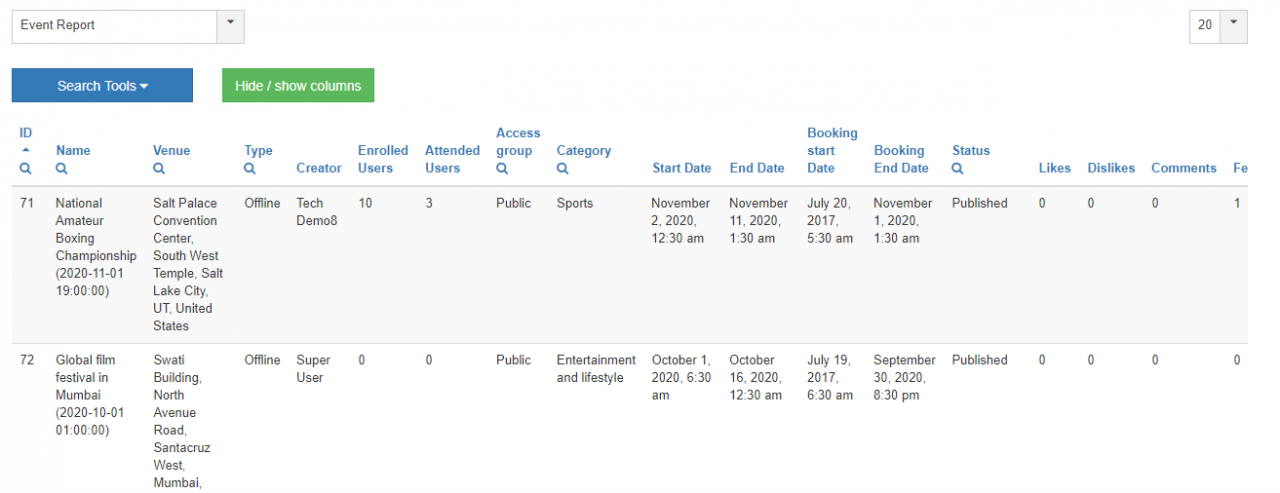Sort table by Likes column header
Viewport: 1280px width, 493px height.
[x=1054, y=168]
